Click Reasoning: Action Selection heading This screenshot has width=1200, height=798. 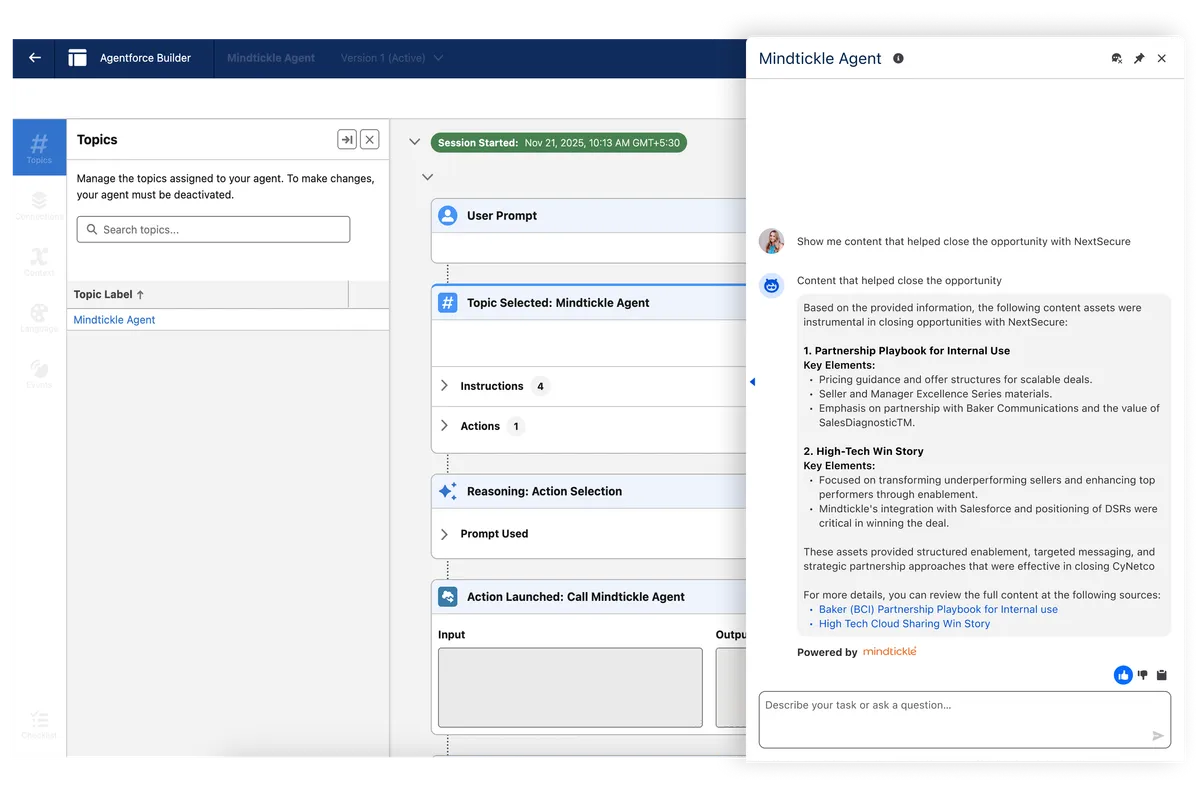[x=544, y=491]
